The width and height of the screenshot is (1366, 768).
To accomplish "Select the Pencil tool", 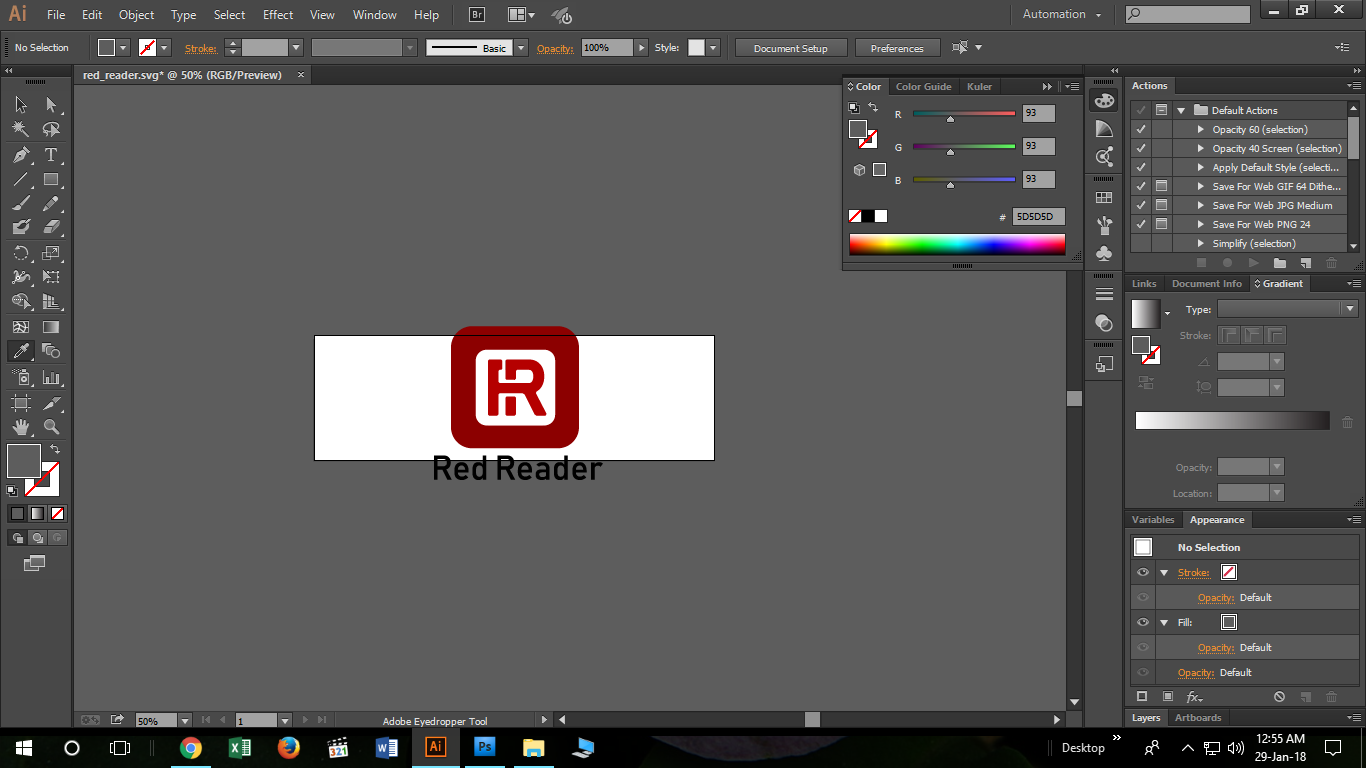I will [x=51, y=203].
